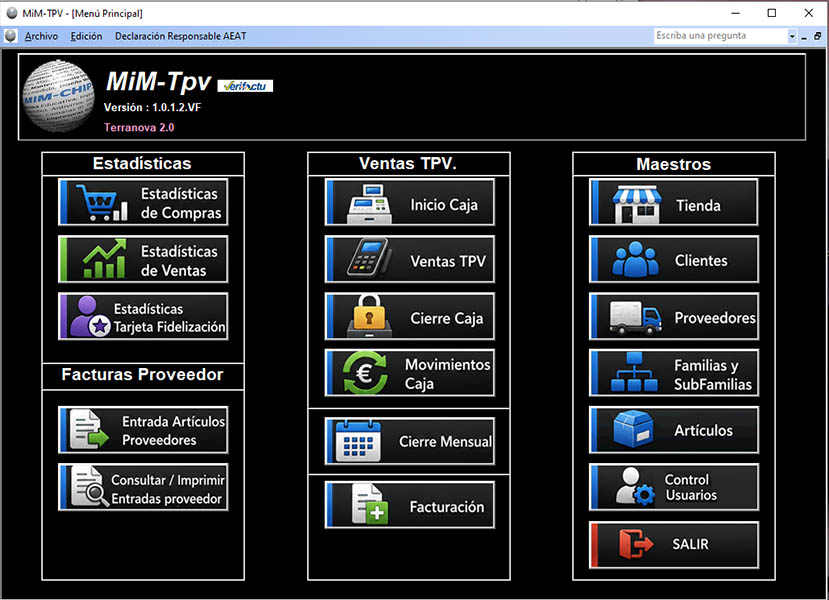Restore the inner menu document window

817,36
